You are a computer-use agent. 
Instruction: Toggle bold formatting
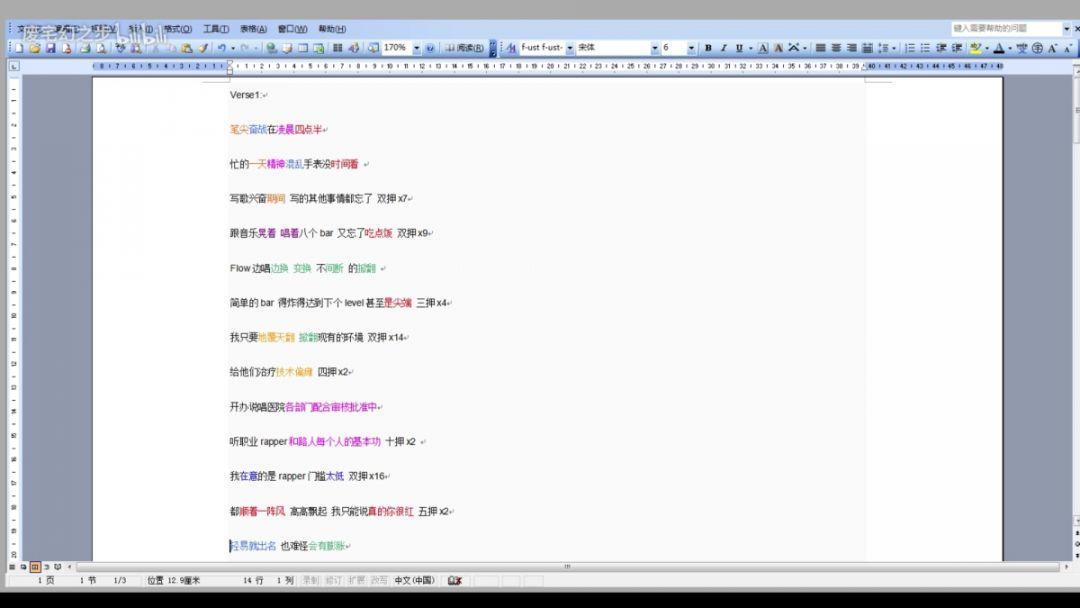tap(708, 48)
